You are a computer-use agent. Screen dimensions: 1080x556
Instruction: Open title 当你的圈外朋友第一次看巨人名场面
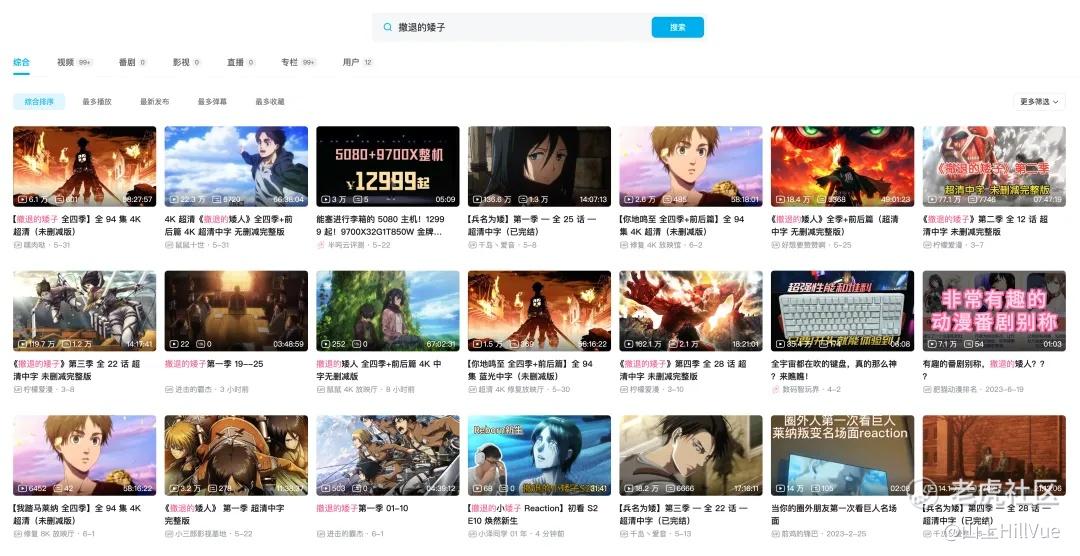pyautogui.click(x=834, y=514)
